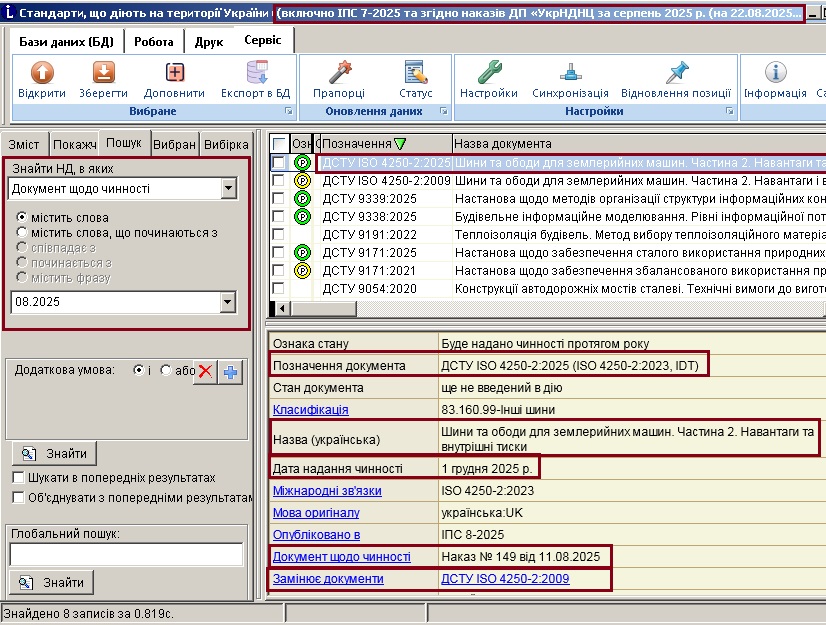Expand the Документ щодо чинності dropdown
826x625 pixels.
229,189
